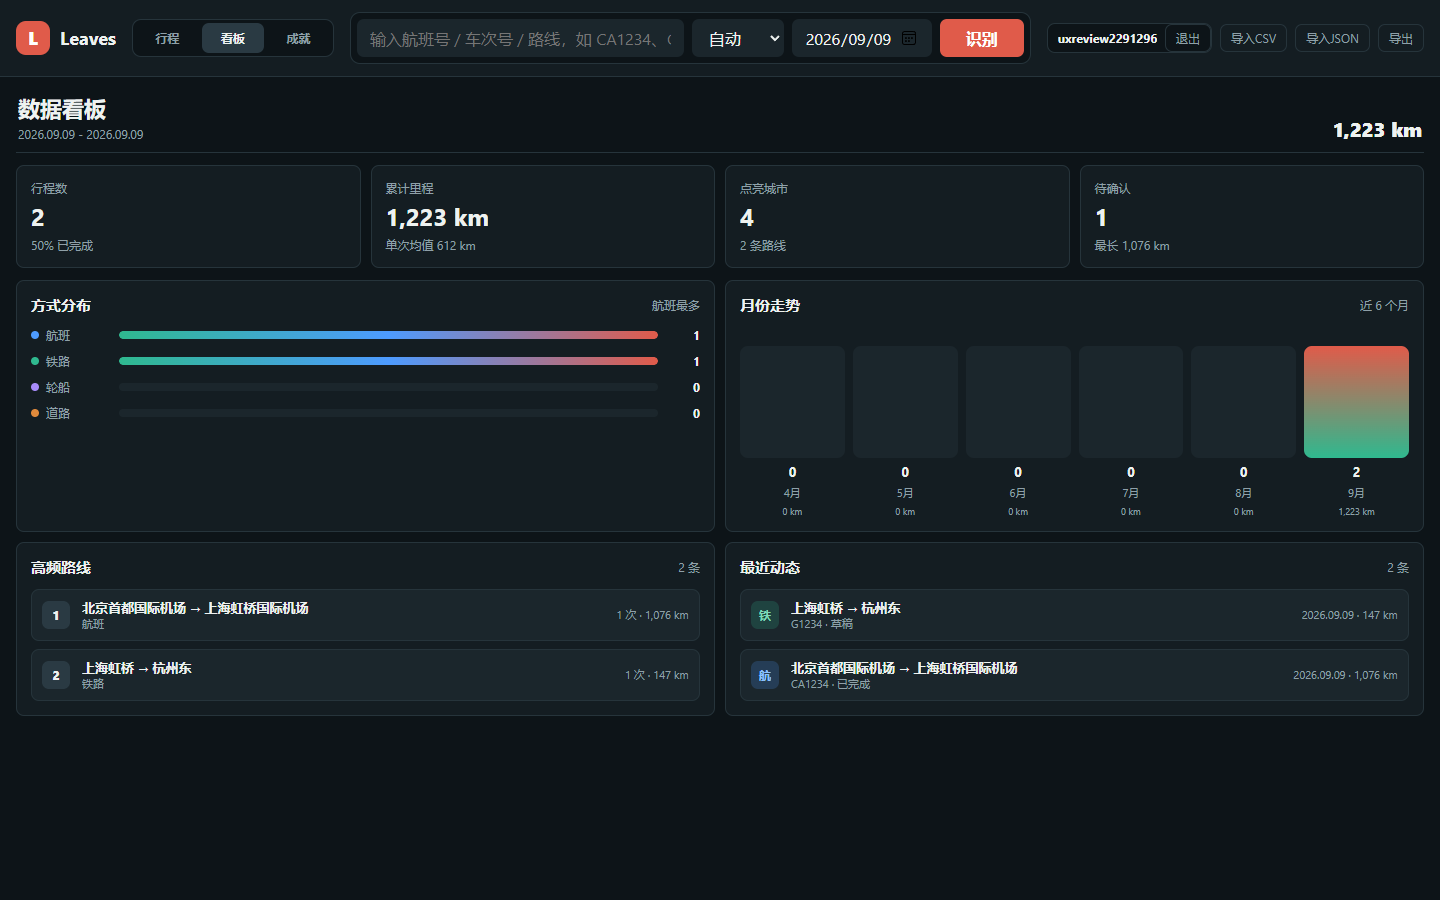The width and height of the screenshot is (1440, 900).
Task: Click the 4月 empty bar in 月份走势
Action: coord(792,402)
